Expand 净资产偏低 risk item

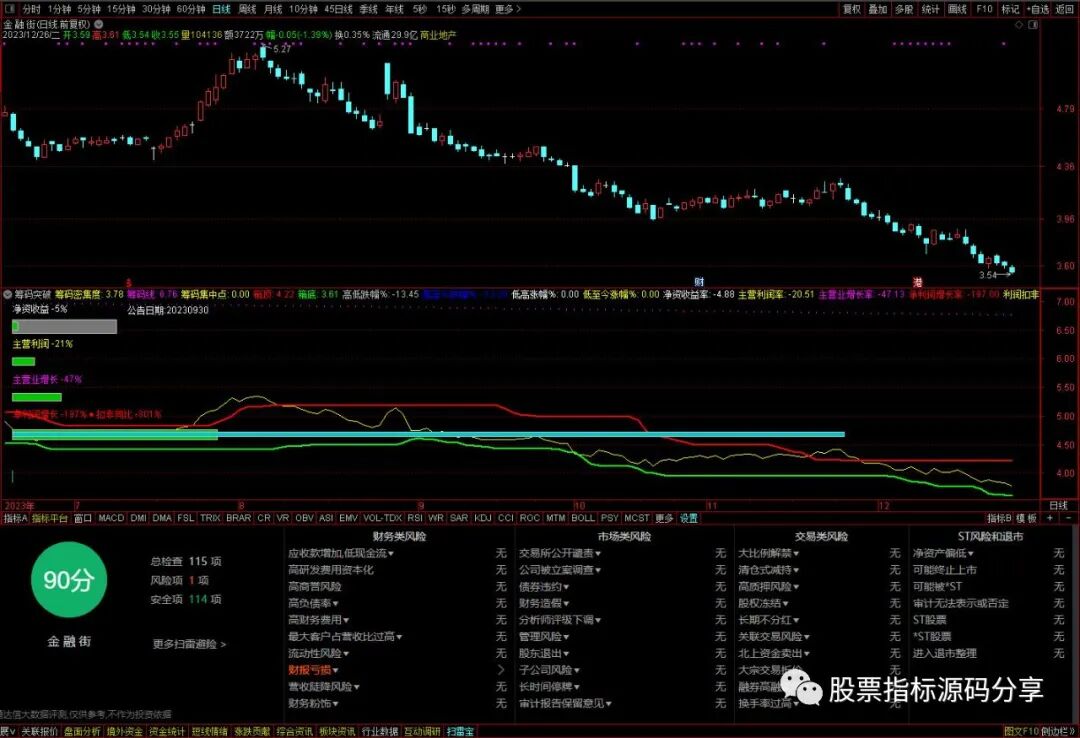(x=944, y=553)
